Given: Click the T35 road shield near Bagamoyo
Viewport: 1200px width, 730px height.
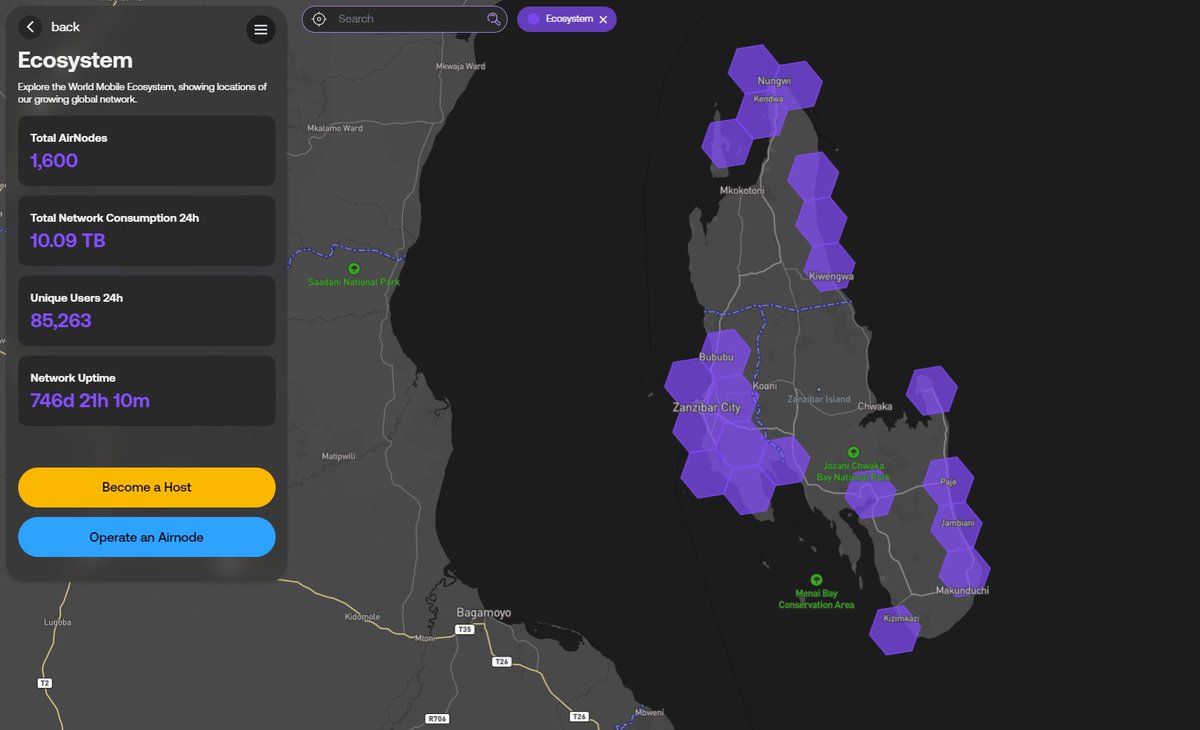Looking at the screenshot, I should click(463, 630).
